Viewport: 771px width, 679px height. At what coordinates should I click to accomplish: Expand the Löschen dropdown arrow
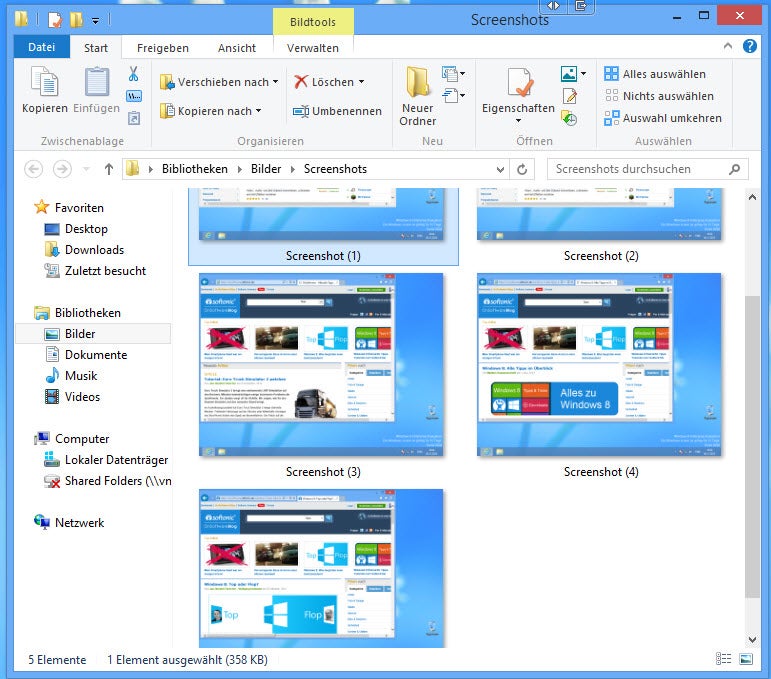(x=361, y=82)
